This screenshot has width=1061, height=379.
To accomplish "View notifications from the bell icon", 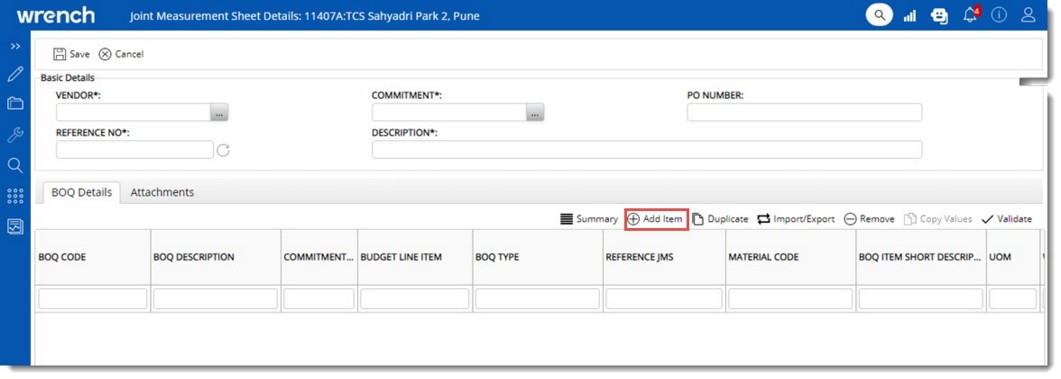I will 970,15.
